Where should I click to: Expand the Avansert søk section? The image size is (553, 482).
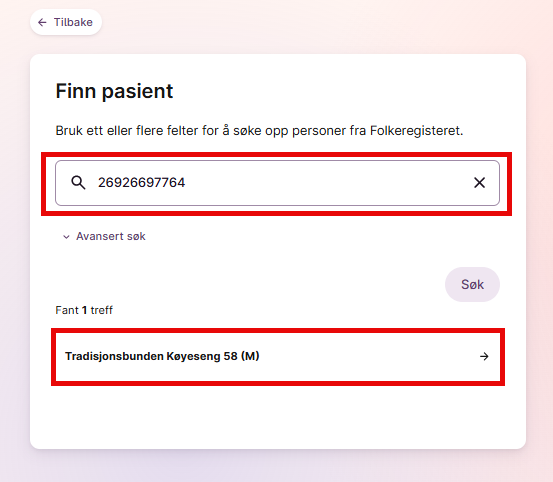coord(104,236)
